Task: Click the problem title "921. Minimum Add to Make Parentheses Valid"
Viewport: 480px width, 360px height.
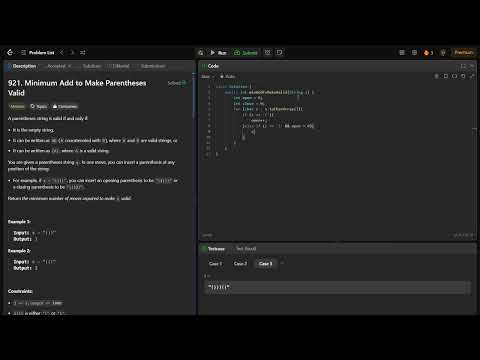Action: 77,88
